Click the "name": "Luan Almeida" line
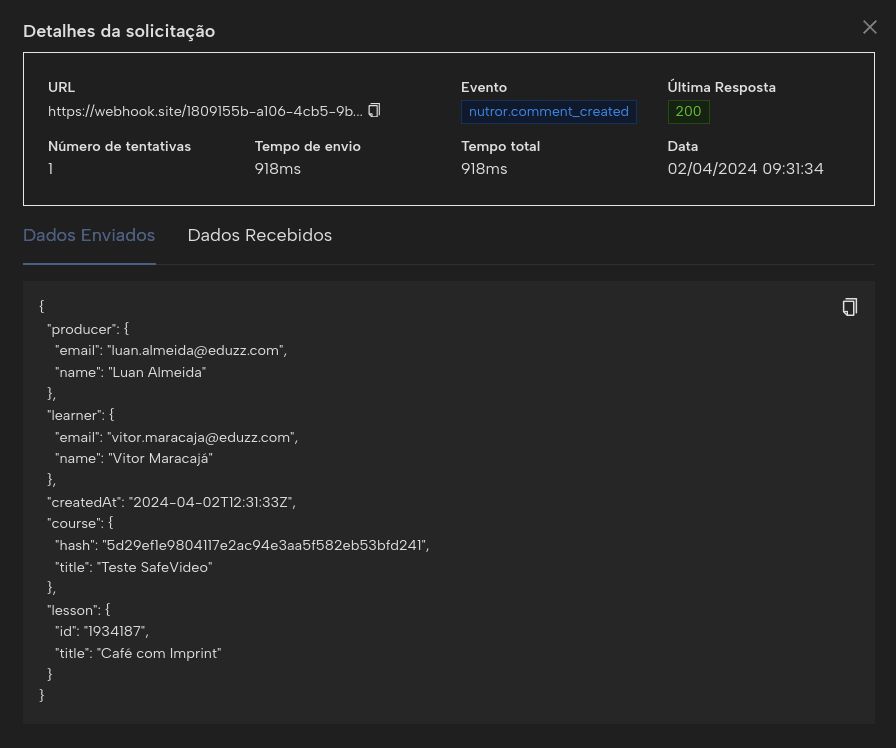Image resolution: width=896 pixels, height=748 pixels. [130, 372]
